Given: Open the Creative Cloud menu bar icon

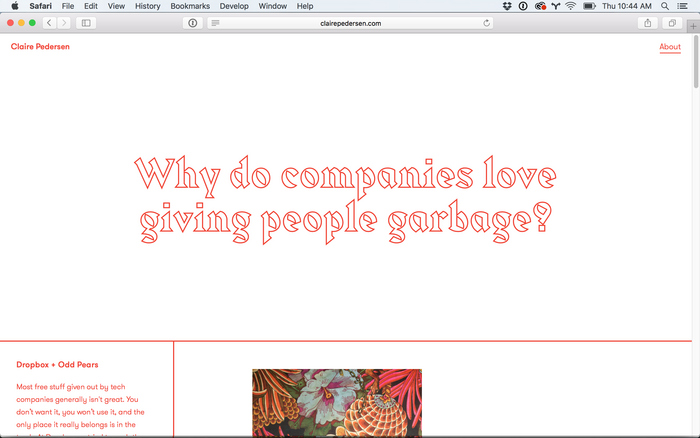Looking at the screenshot, I should click(540, 6).
